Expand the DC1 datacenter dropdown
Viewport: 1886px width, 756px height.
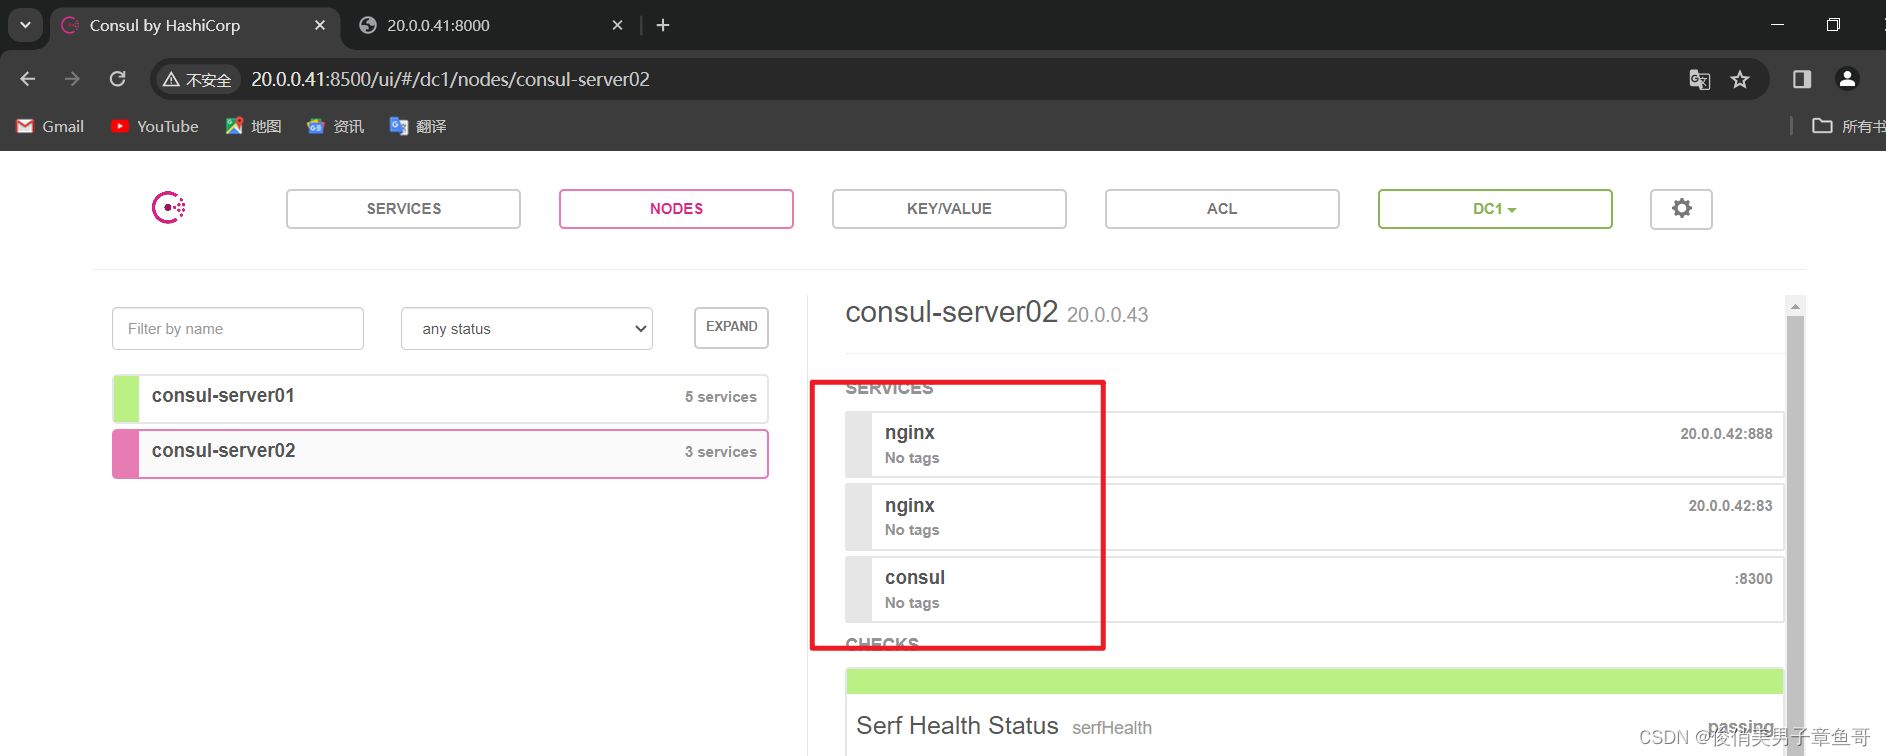(x=1495, y=209)
